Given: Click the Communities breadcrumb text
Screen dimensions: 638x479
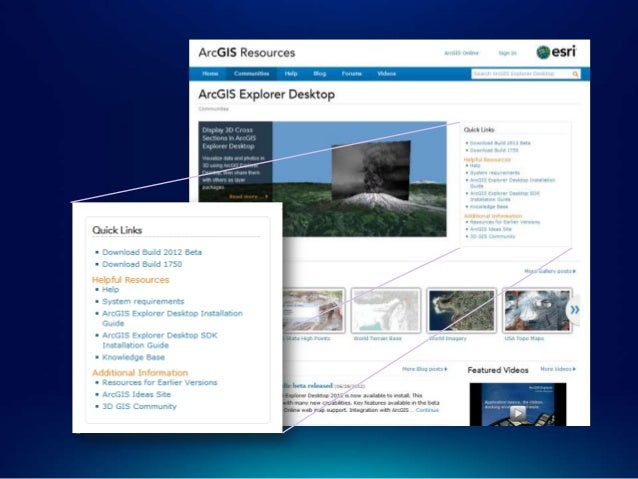Looking at the screenshot, I should [213, 109].
